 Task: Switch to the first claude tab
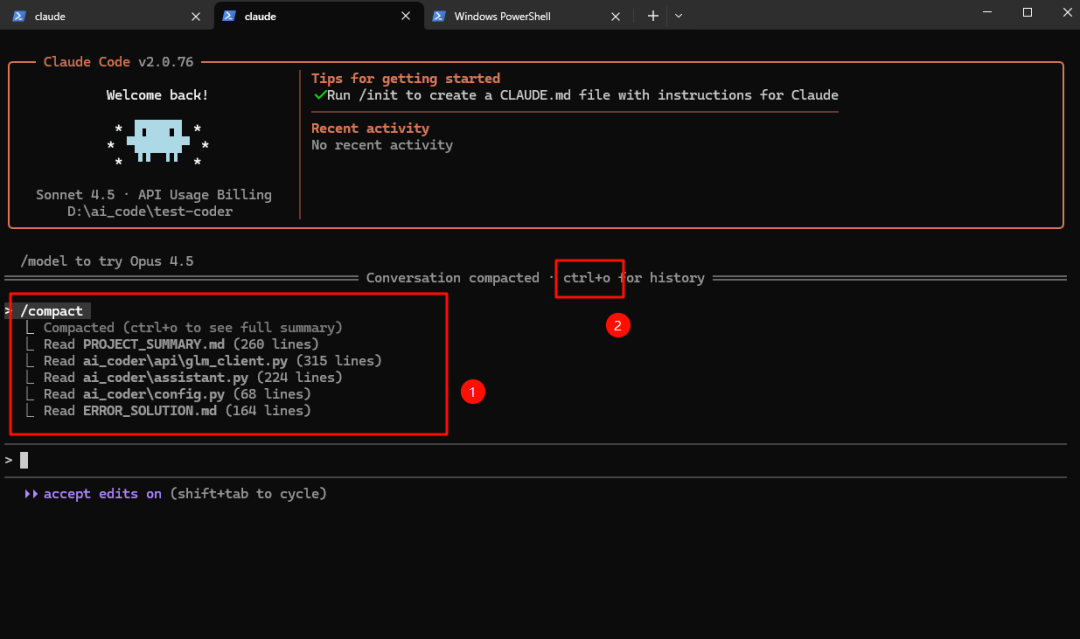pyautogui.click(x=107, y=16)
